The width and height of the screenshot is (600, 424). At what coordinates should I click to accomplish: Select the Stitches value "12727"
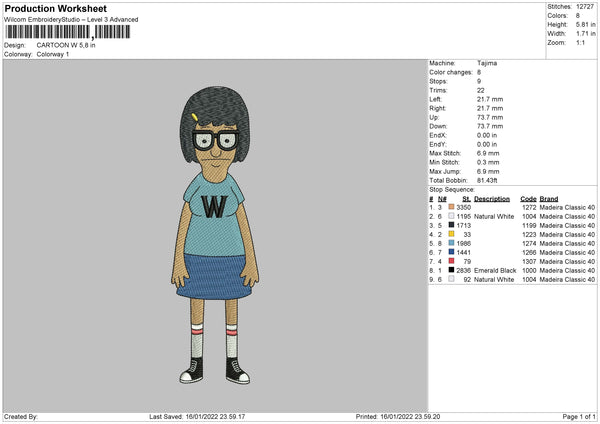(x=585, y=7)
